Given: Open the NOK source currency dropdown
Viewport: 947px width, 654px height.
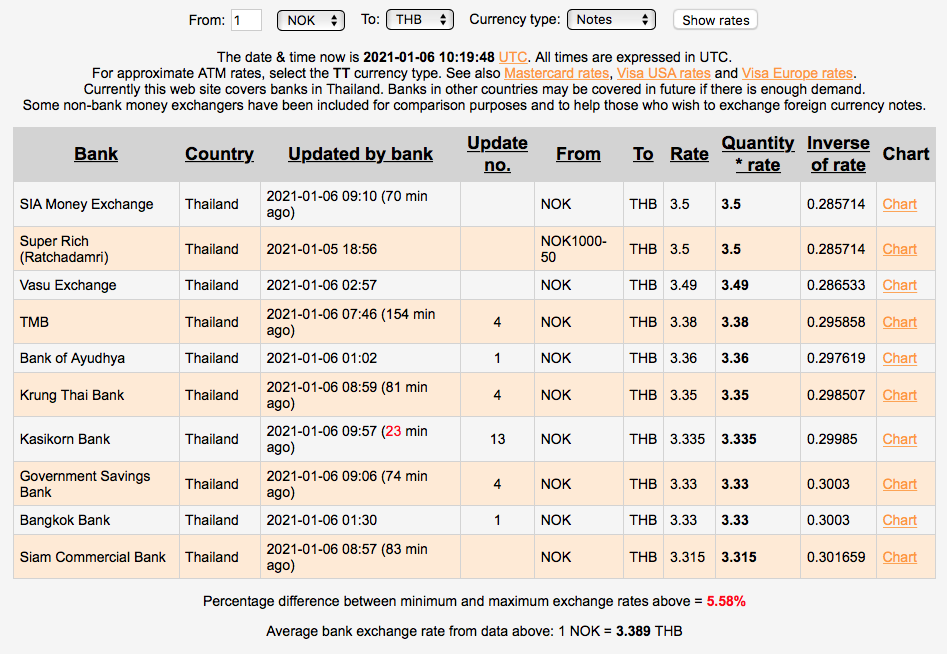Looking at the screenshot, I should pyautogui.click(x=311, y=20).
